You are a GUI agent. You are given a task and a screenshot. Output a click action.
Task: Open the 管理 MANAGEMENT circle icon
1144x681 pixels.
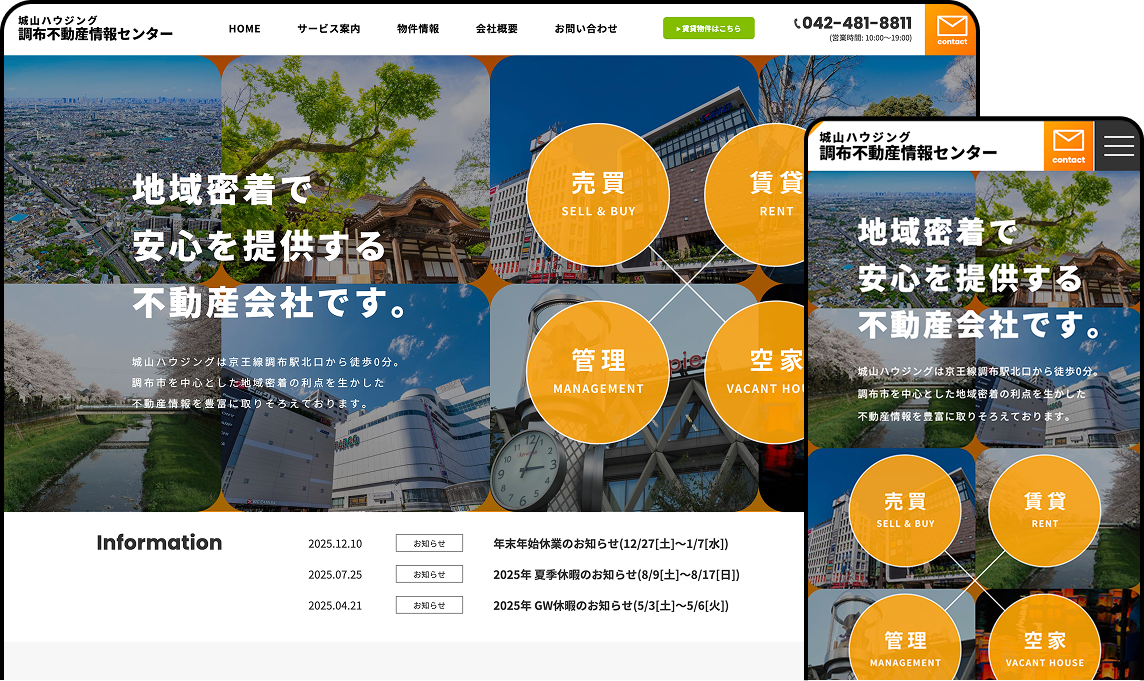598,373
